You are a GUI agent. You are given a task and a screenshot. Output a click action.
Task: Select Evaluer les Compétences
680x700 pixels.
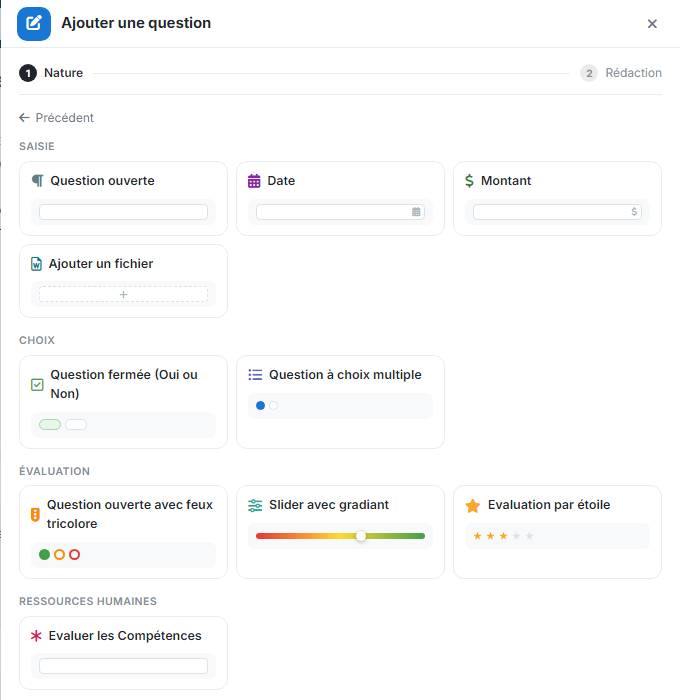point(123,653)
